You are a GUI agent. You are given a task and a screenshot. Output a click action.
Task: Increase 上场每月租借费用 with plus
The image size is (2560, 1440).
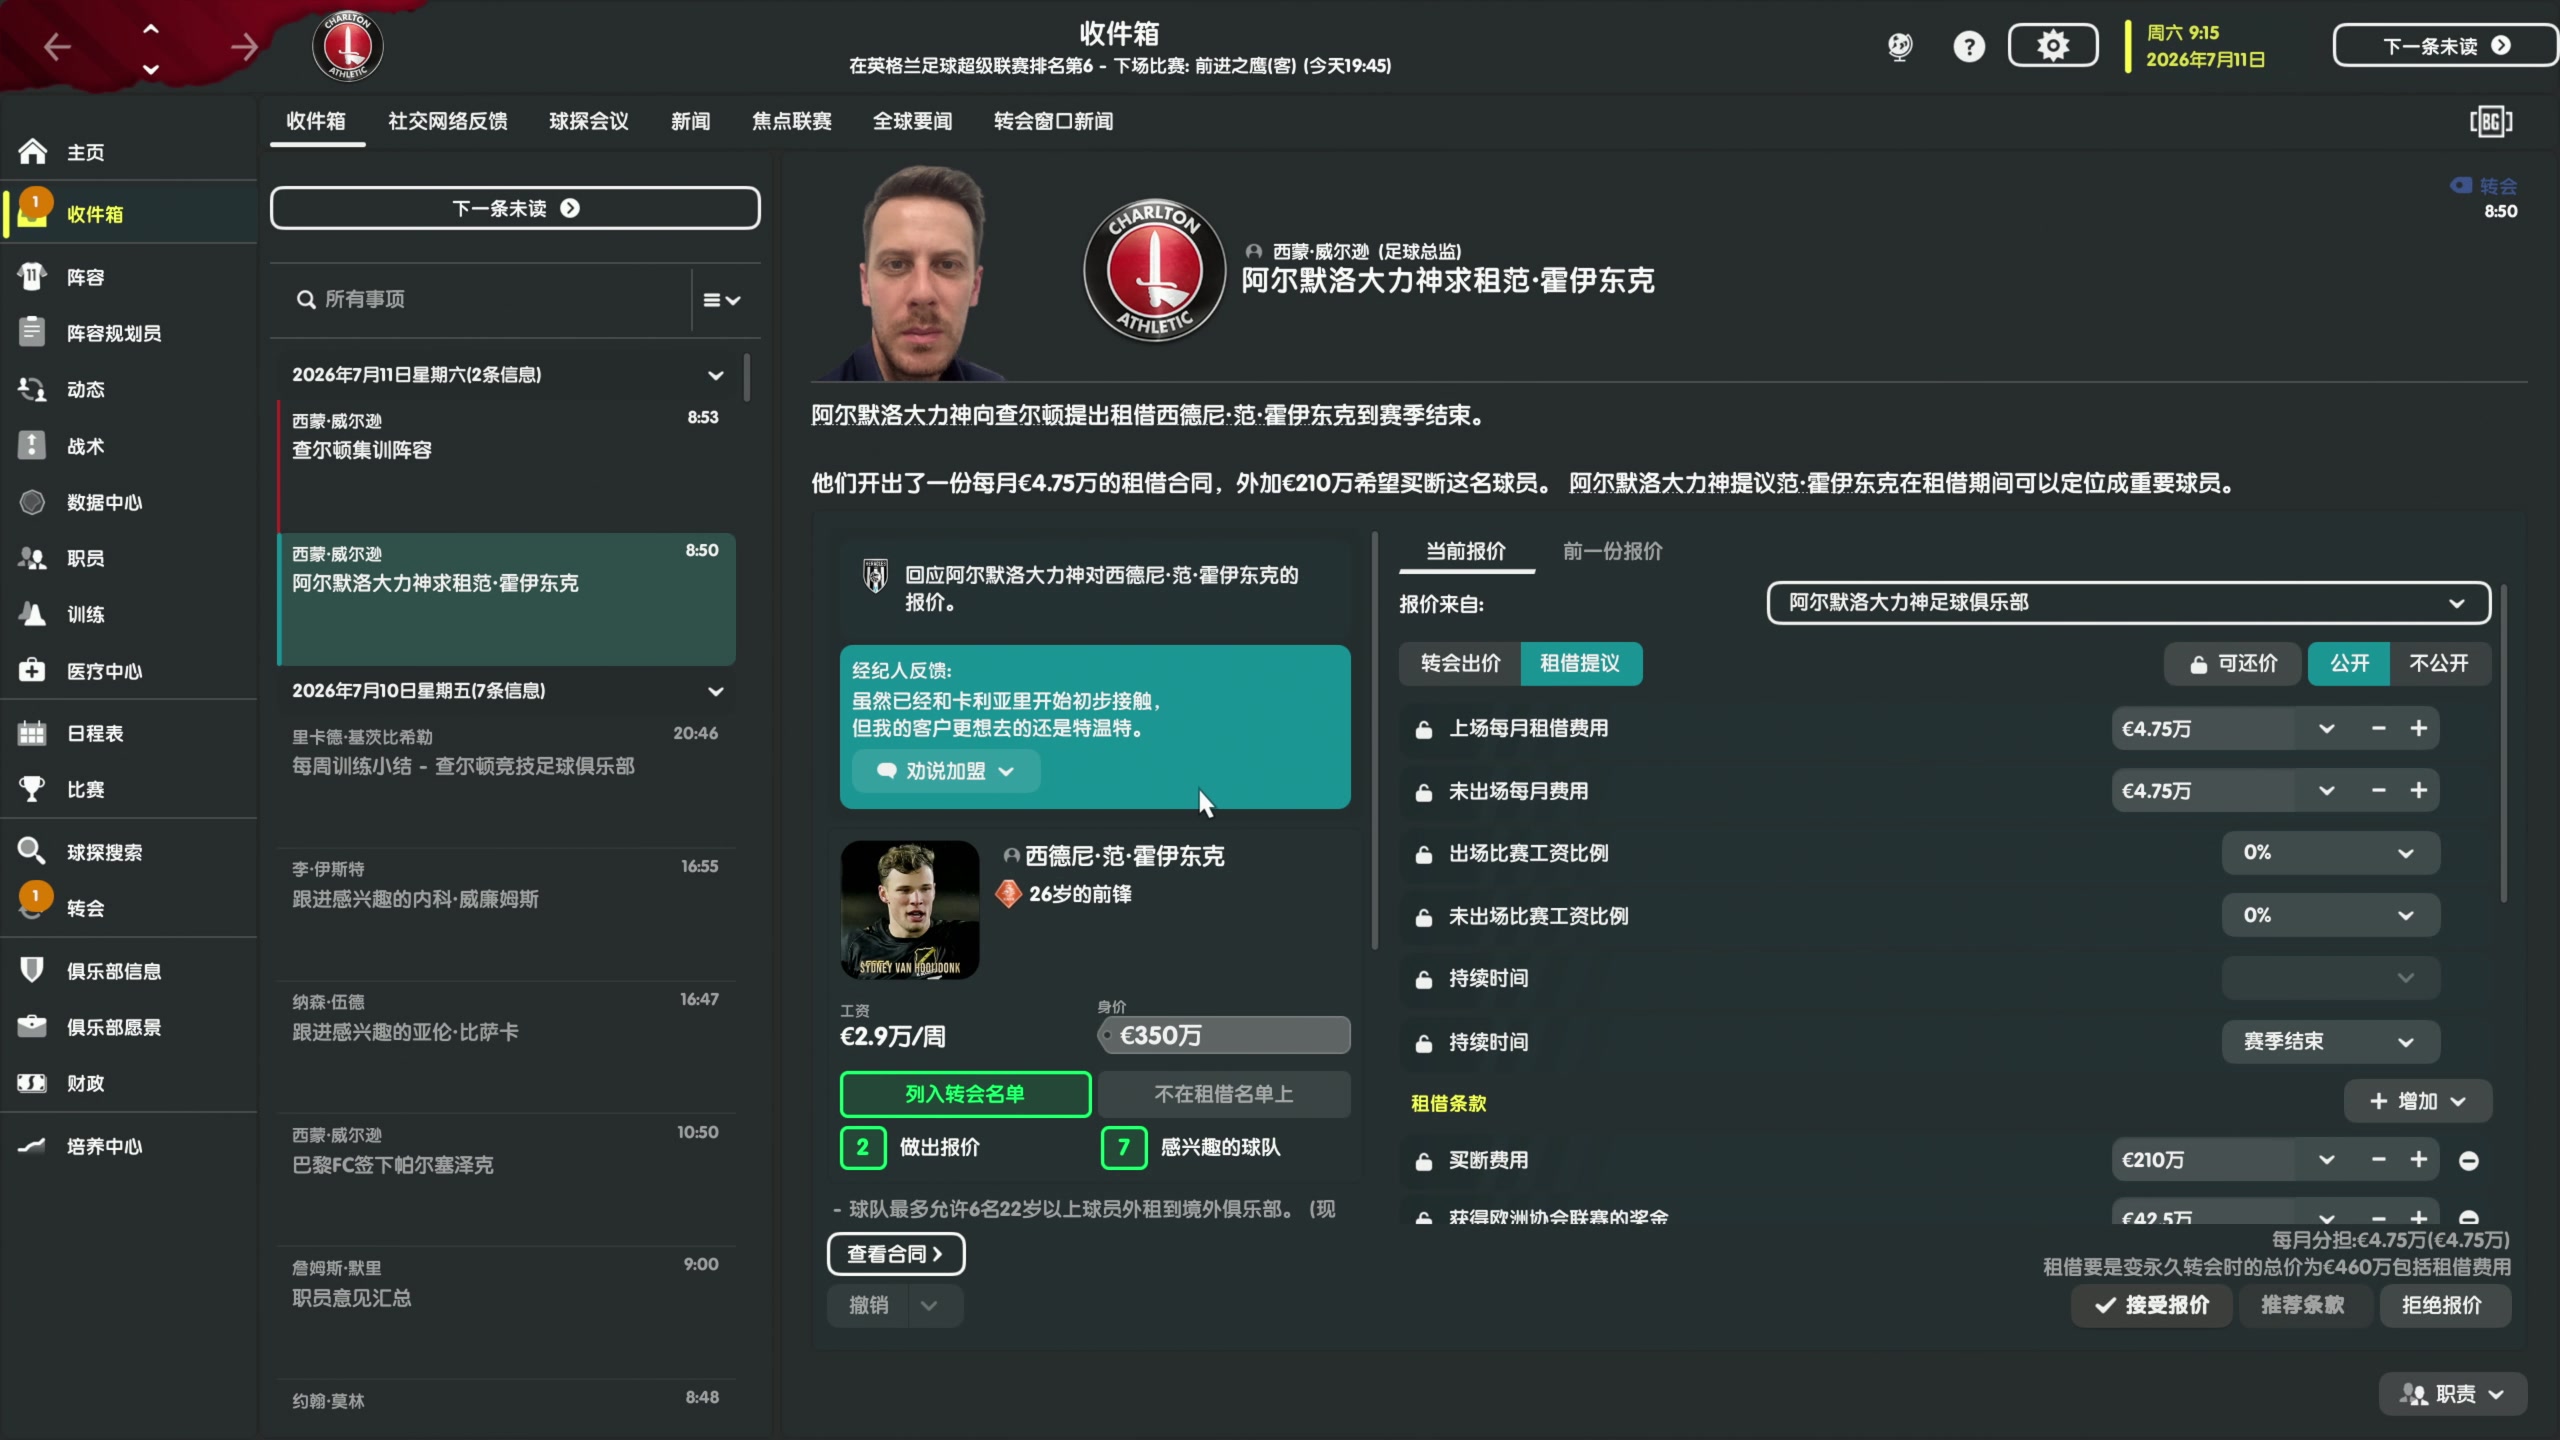pos(2418,728)
